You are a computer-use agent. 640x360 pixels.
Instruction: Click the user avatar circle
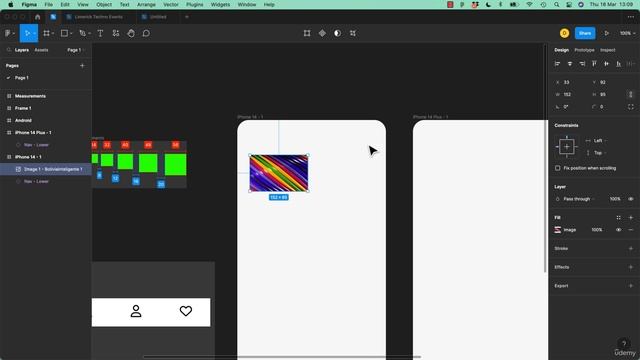tap(564, 33)
